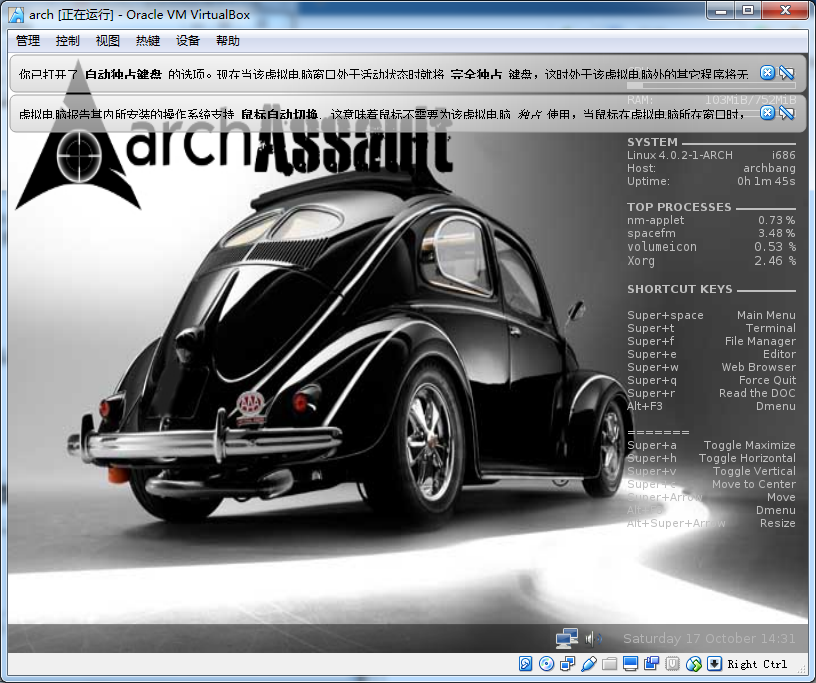Image resolution: width=816 pixels, height=683 pixels.
Task: Click the VirtualBox window title icon
Action: point(17,15)
